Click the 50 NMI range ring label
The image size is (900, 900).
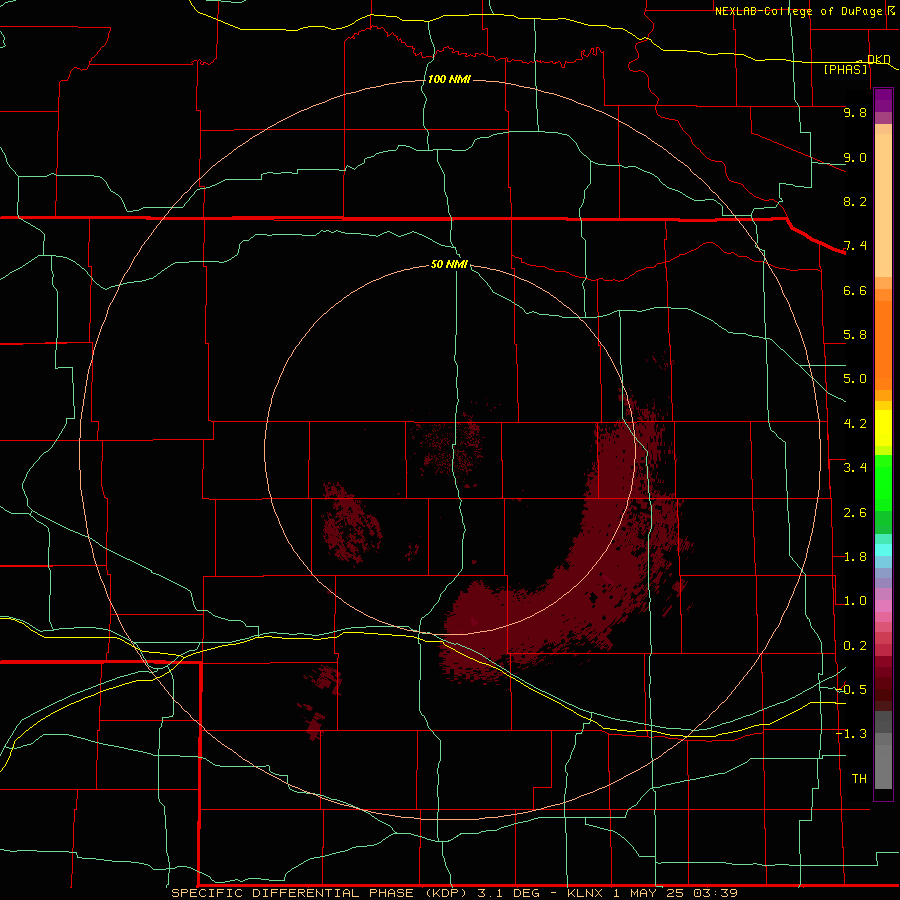coord(449,264)
